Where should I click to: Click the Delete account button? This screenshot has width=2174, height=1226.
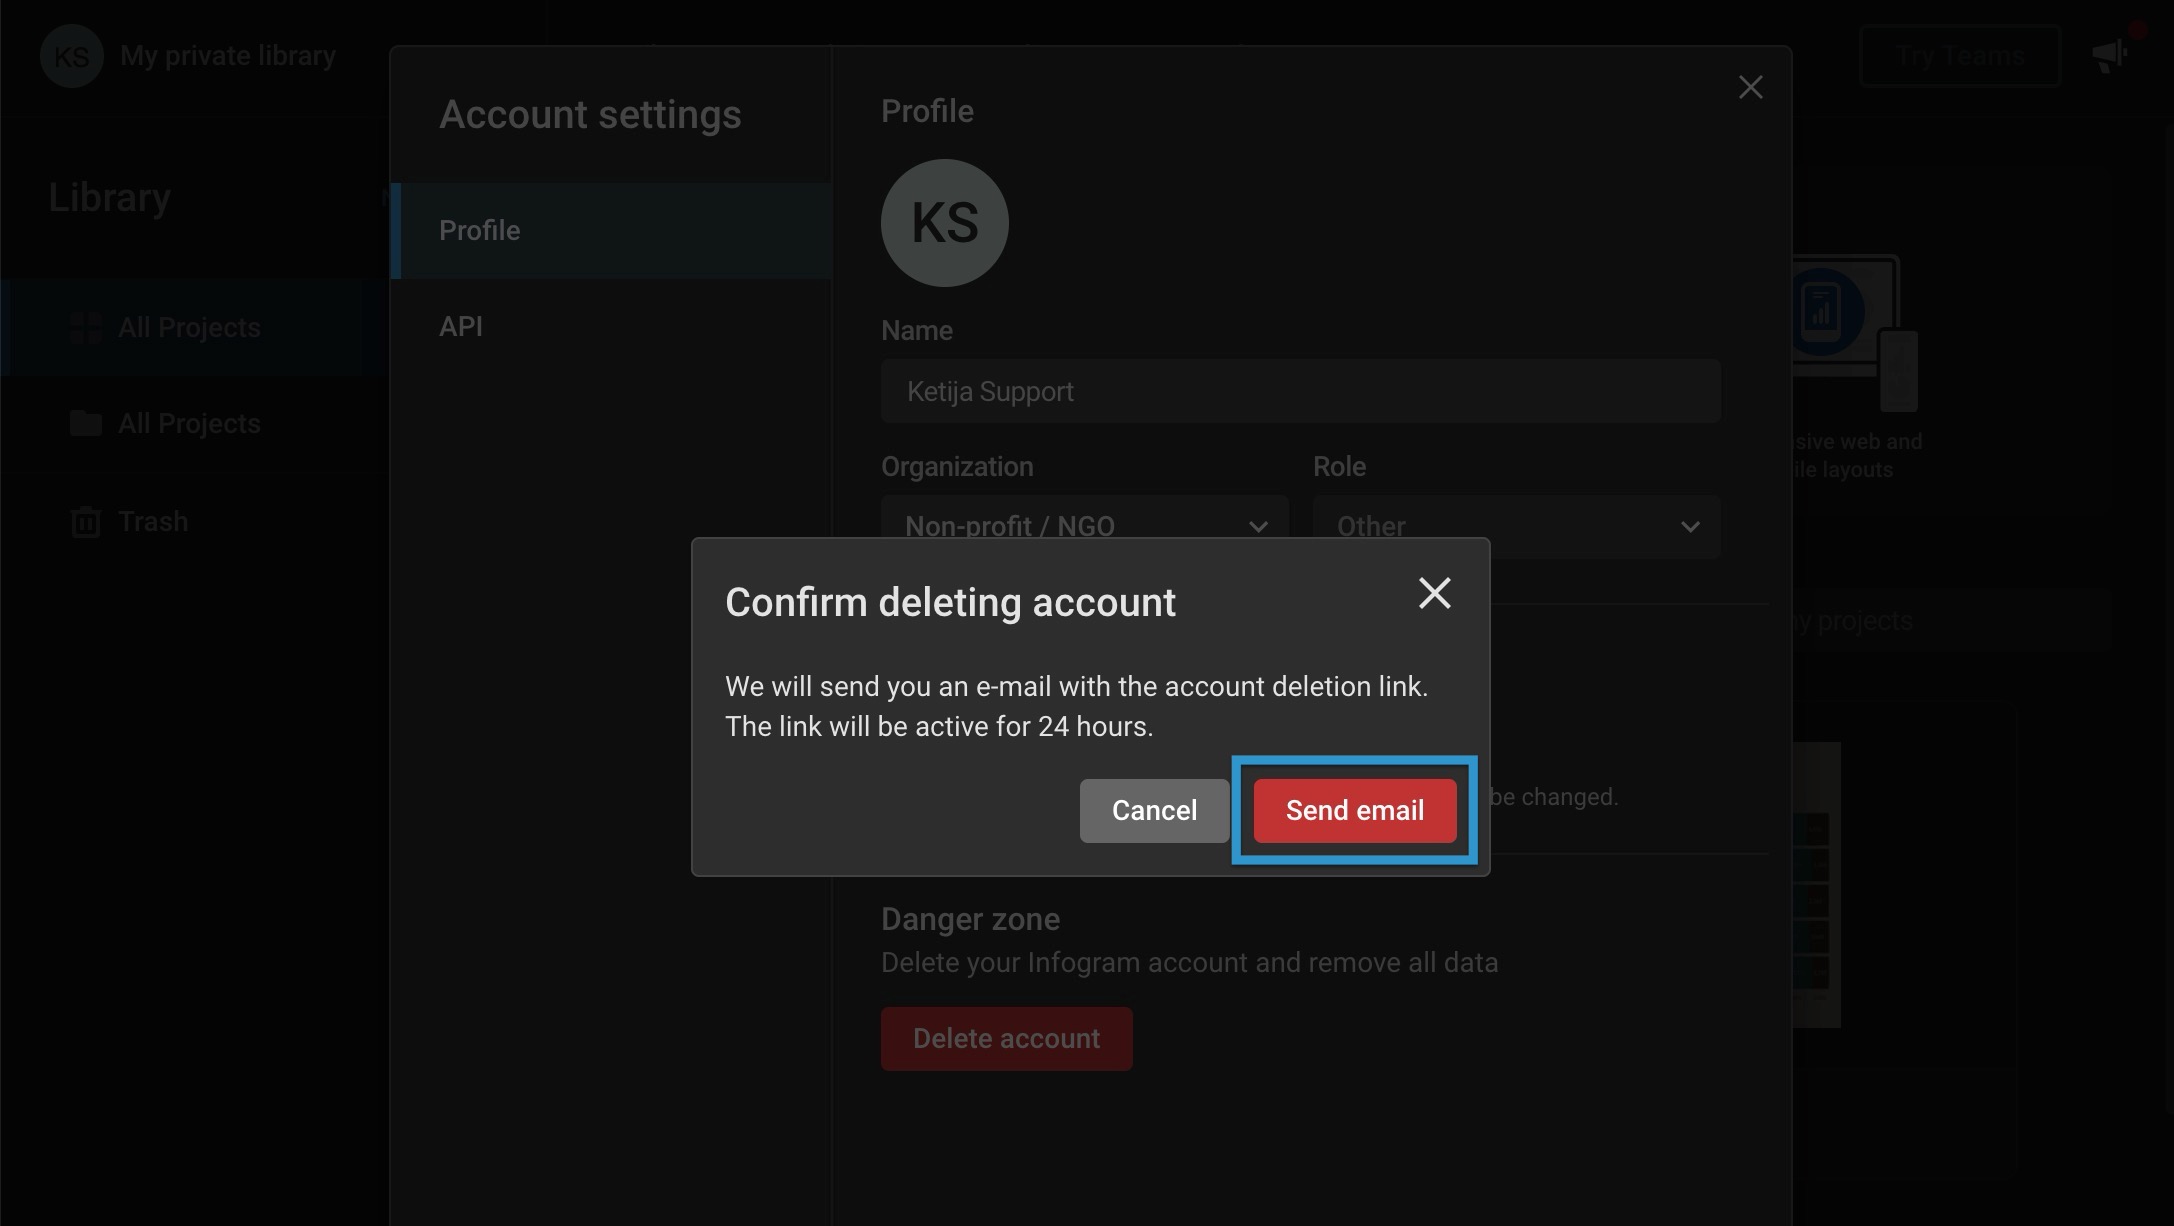tap(1006, 1038)
